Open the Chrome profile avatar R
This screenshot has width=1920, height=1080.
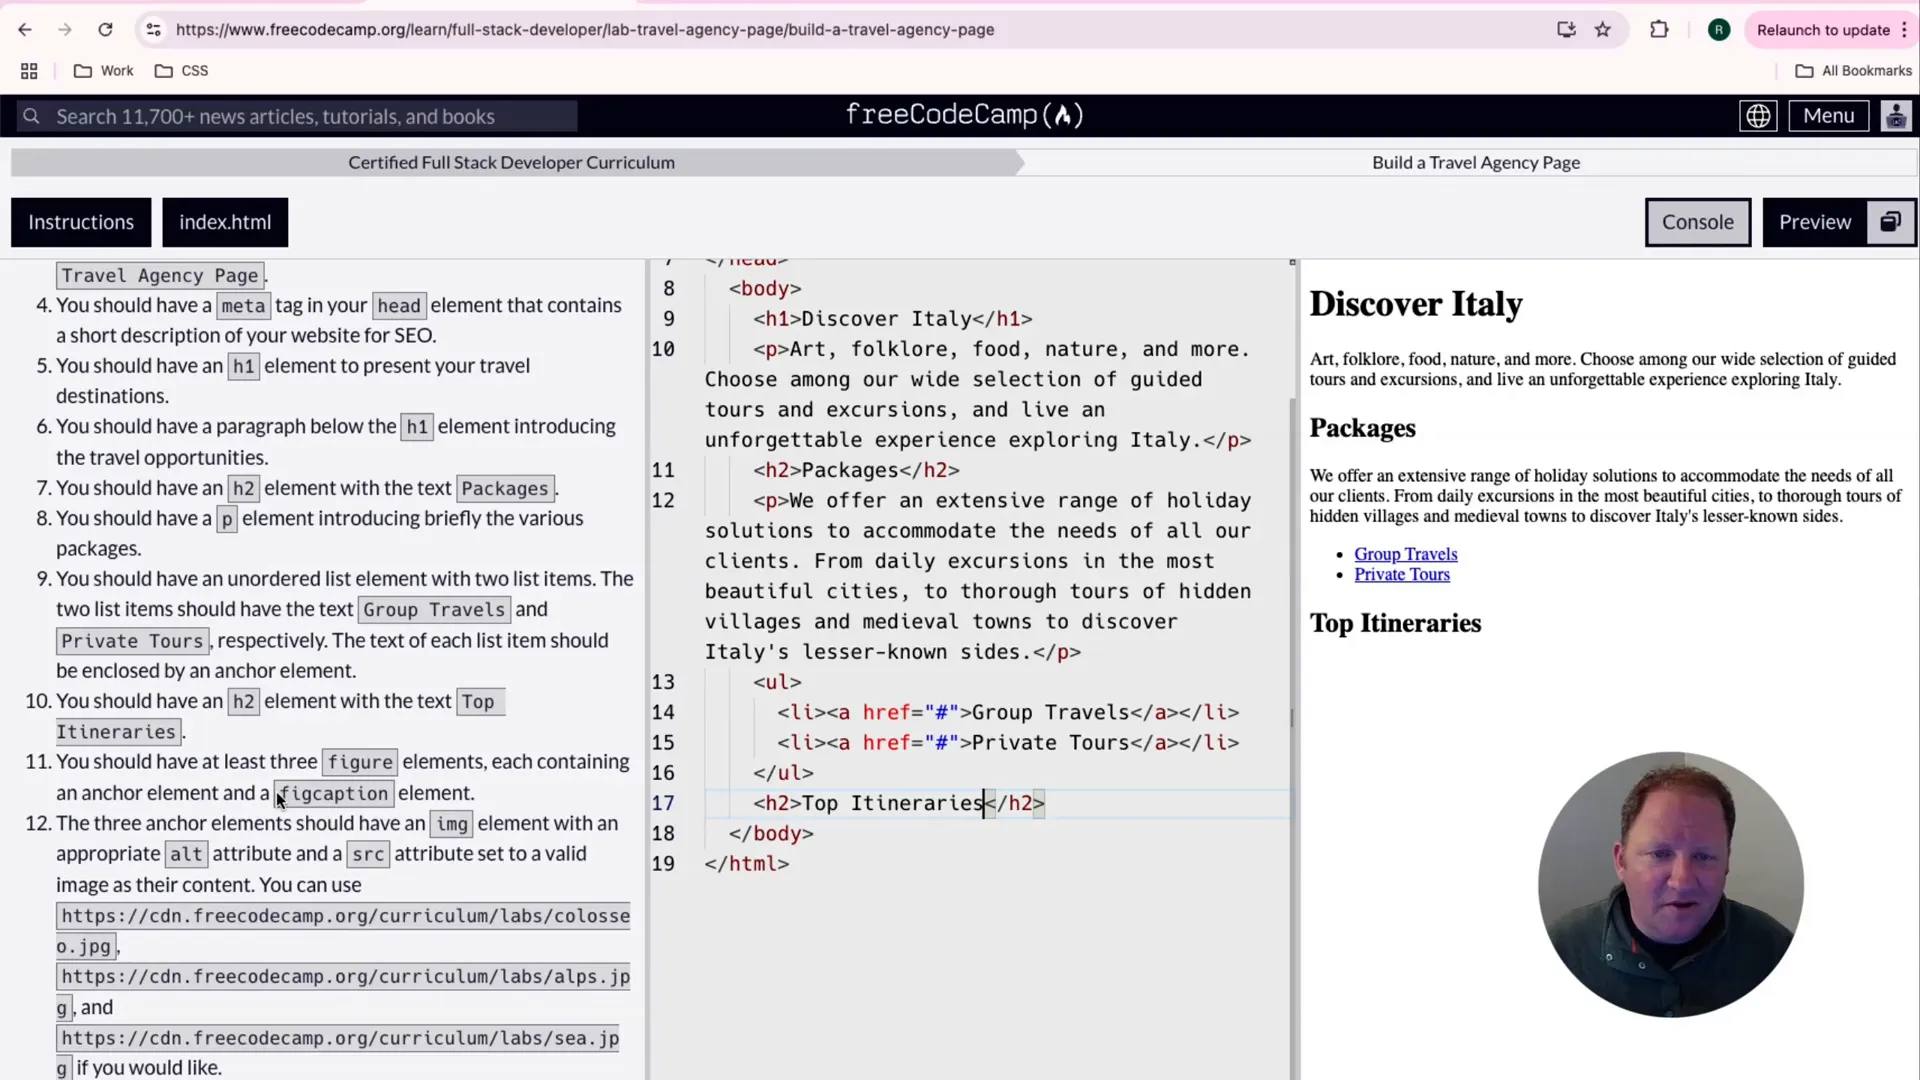coord(1719,30)
